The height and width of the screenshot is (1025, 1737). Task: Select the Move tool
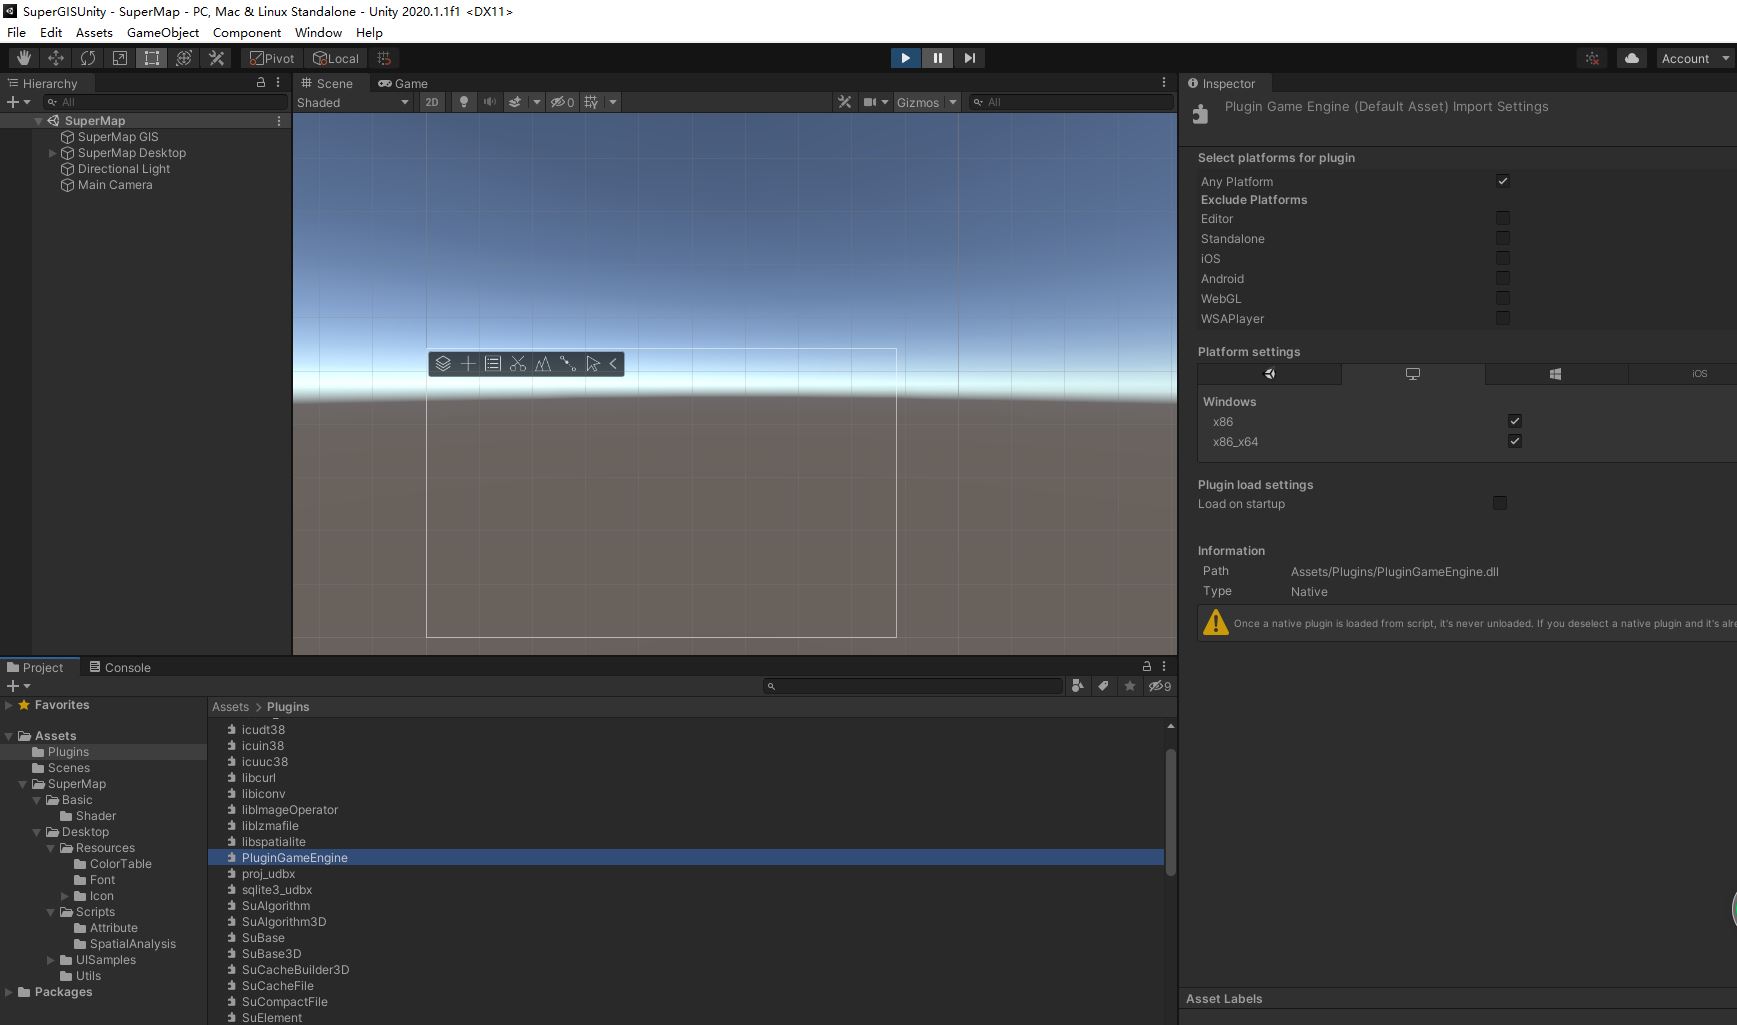[x=55, y=58]
